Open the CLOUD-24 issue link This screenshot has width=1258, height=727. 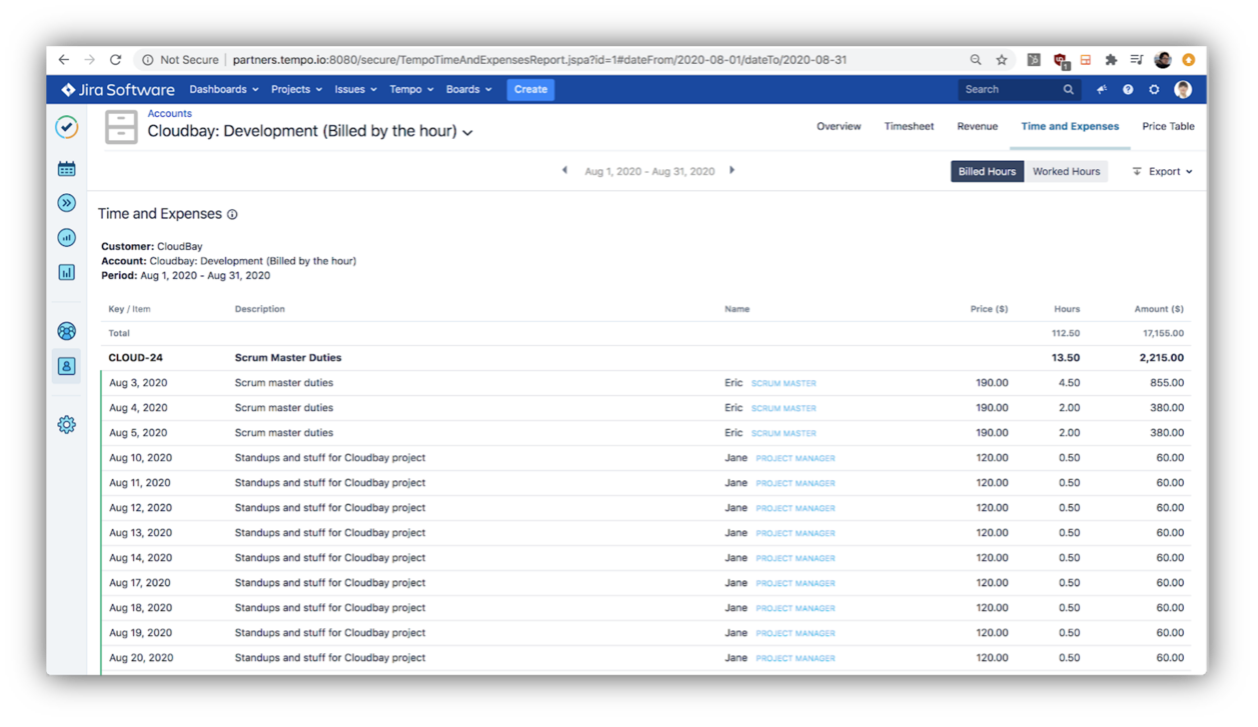point(136,358)
